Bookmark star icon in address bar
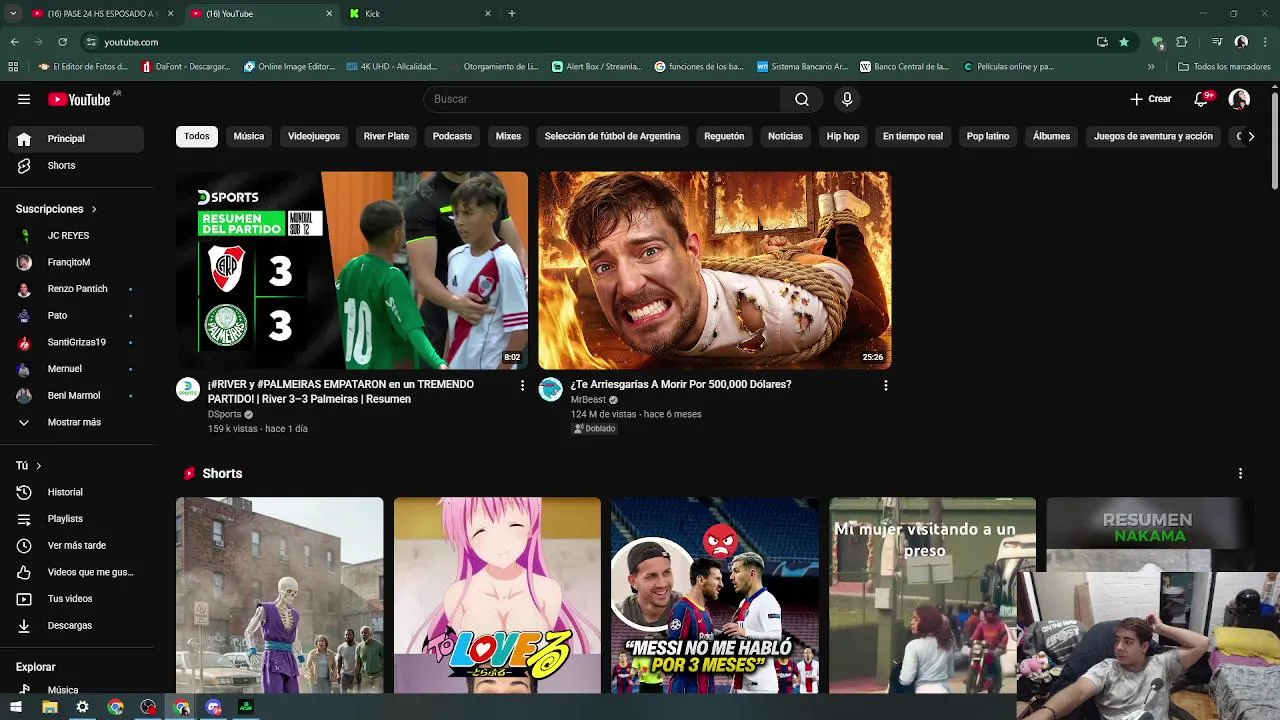 pos(1124,42)
